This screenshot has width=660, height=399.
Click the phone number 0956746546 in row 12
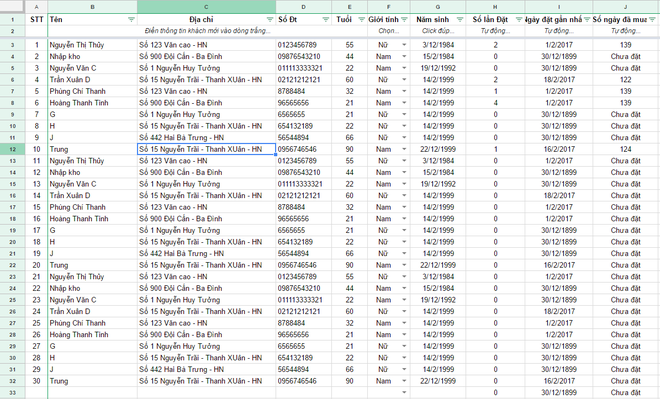[x=297, y=149]
